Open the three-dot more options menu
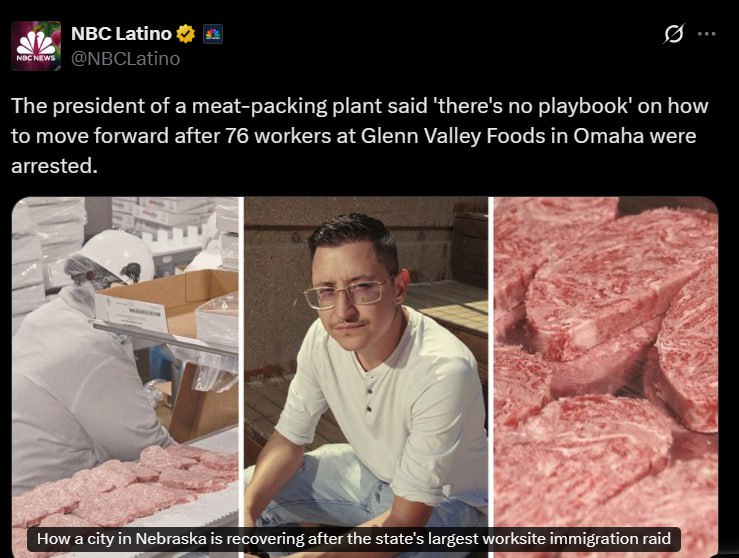The image size is (739, 558). pos(706,34)
